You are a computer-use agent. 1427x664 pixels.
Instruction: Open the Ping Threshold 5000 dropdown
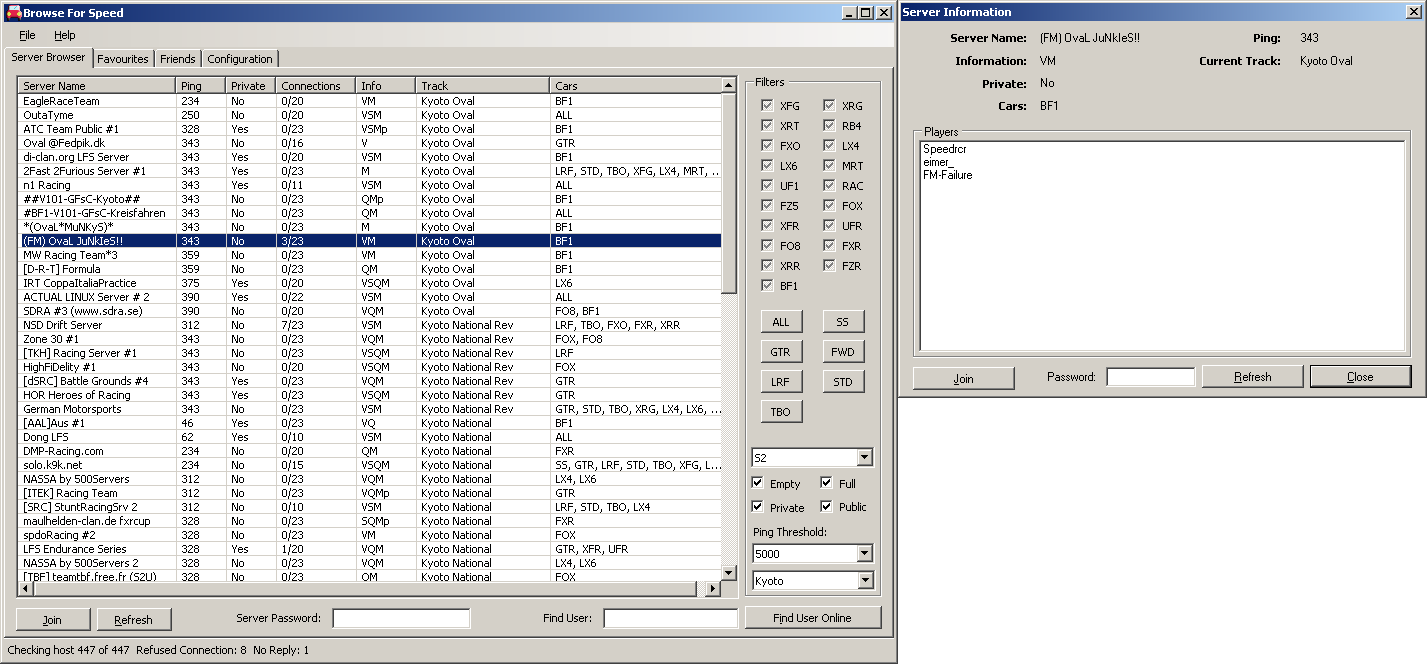[x=864, y=553]
